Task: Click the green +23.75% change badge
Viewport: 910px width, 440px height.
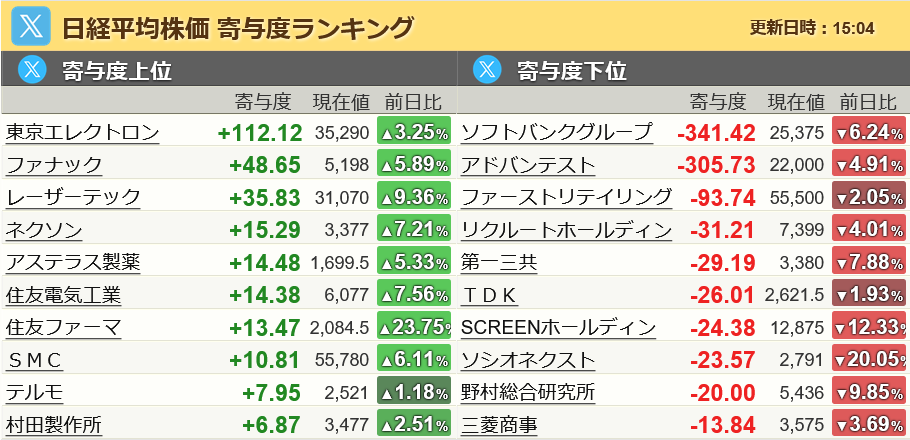Action: tap(414, 328)
